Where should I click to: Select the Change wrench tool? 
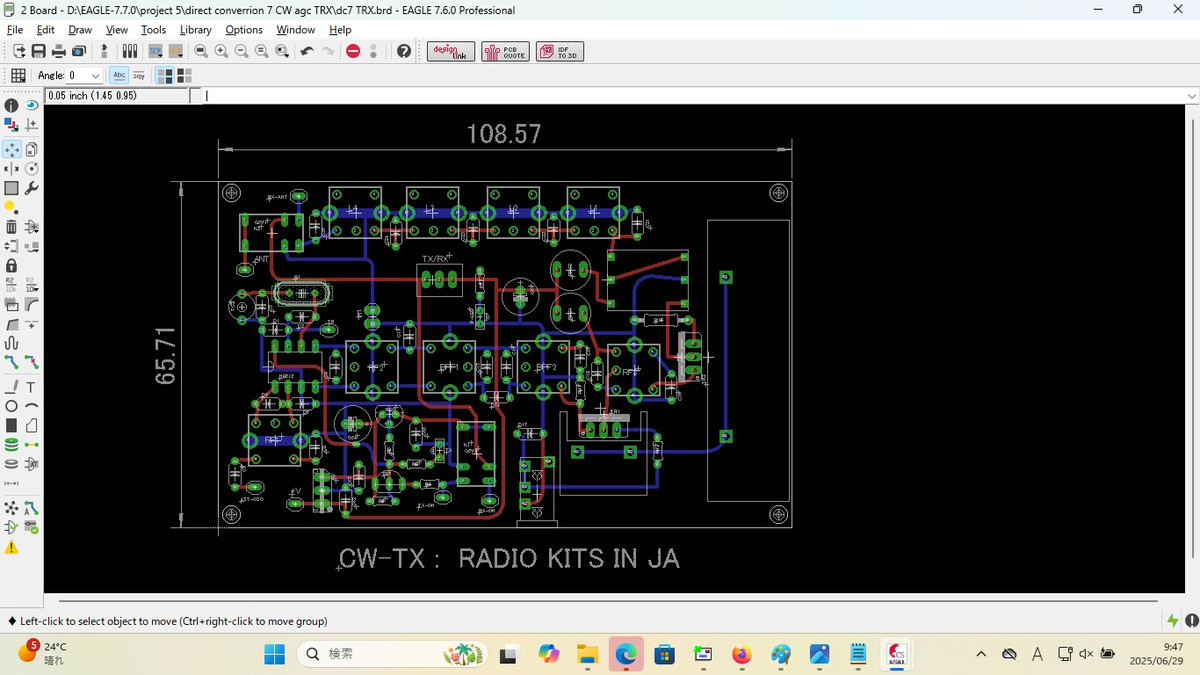pyautogui.click(x=32, y=188)
